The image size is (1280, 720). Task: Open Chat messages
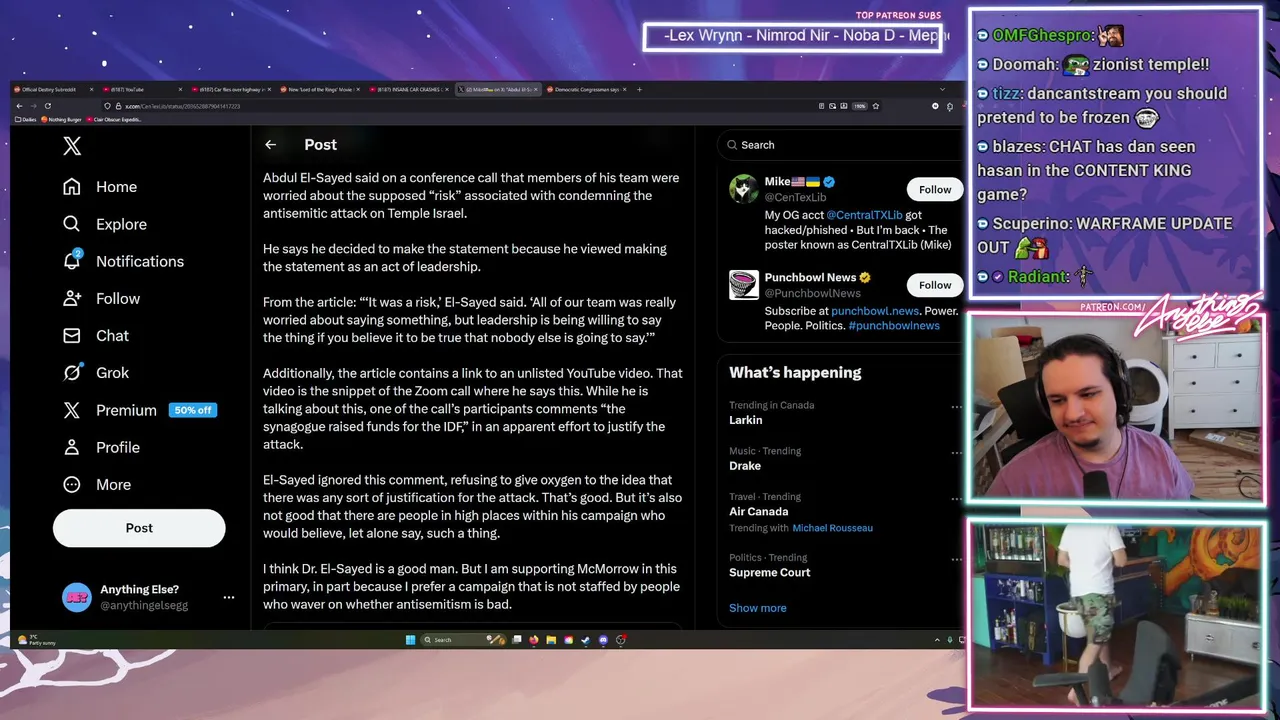point(95,335)
